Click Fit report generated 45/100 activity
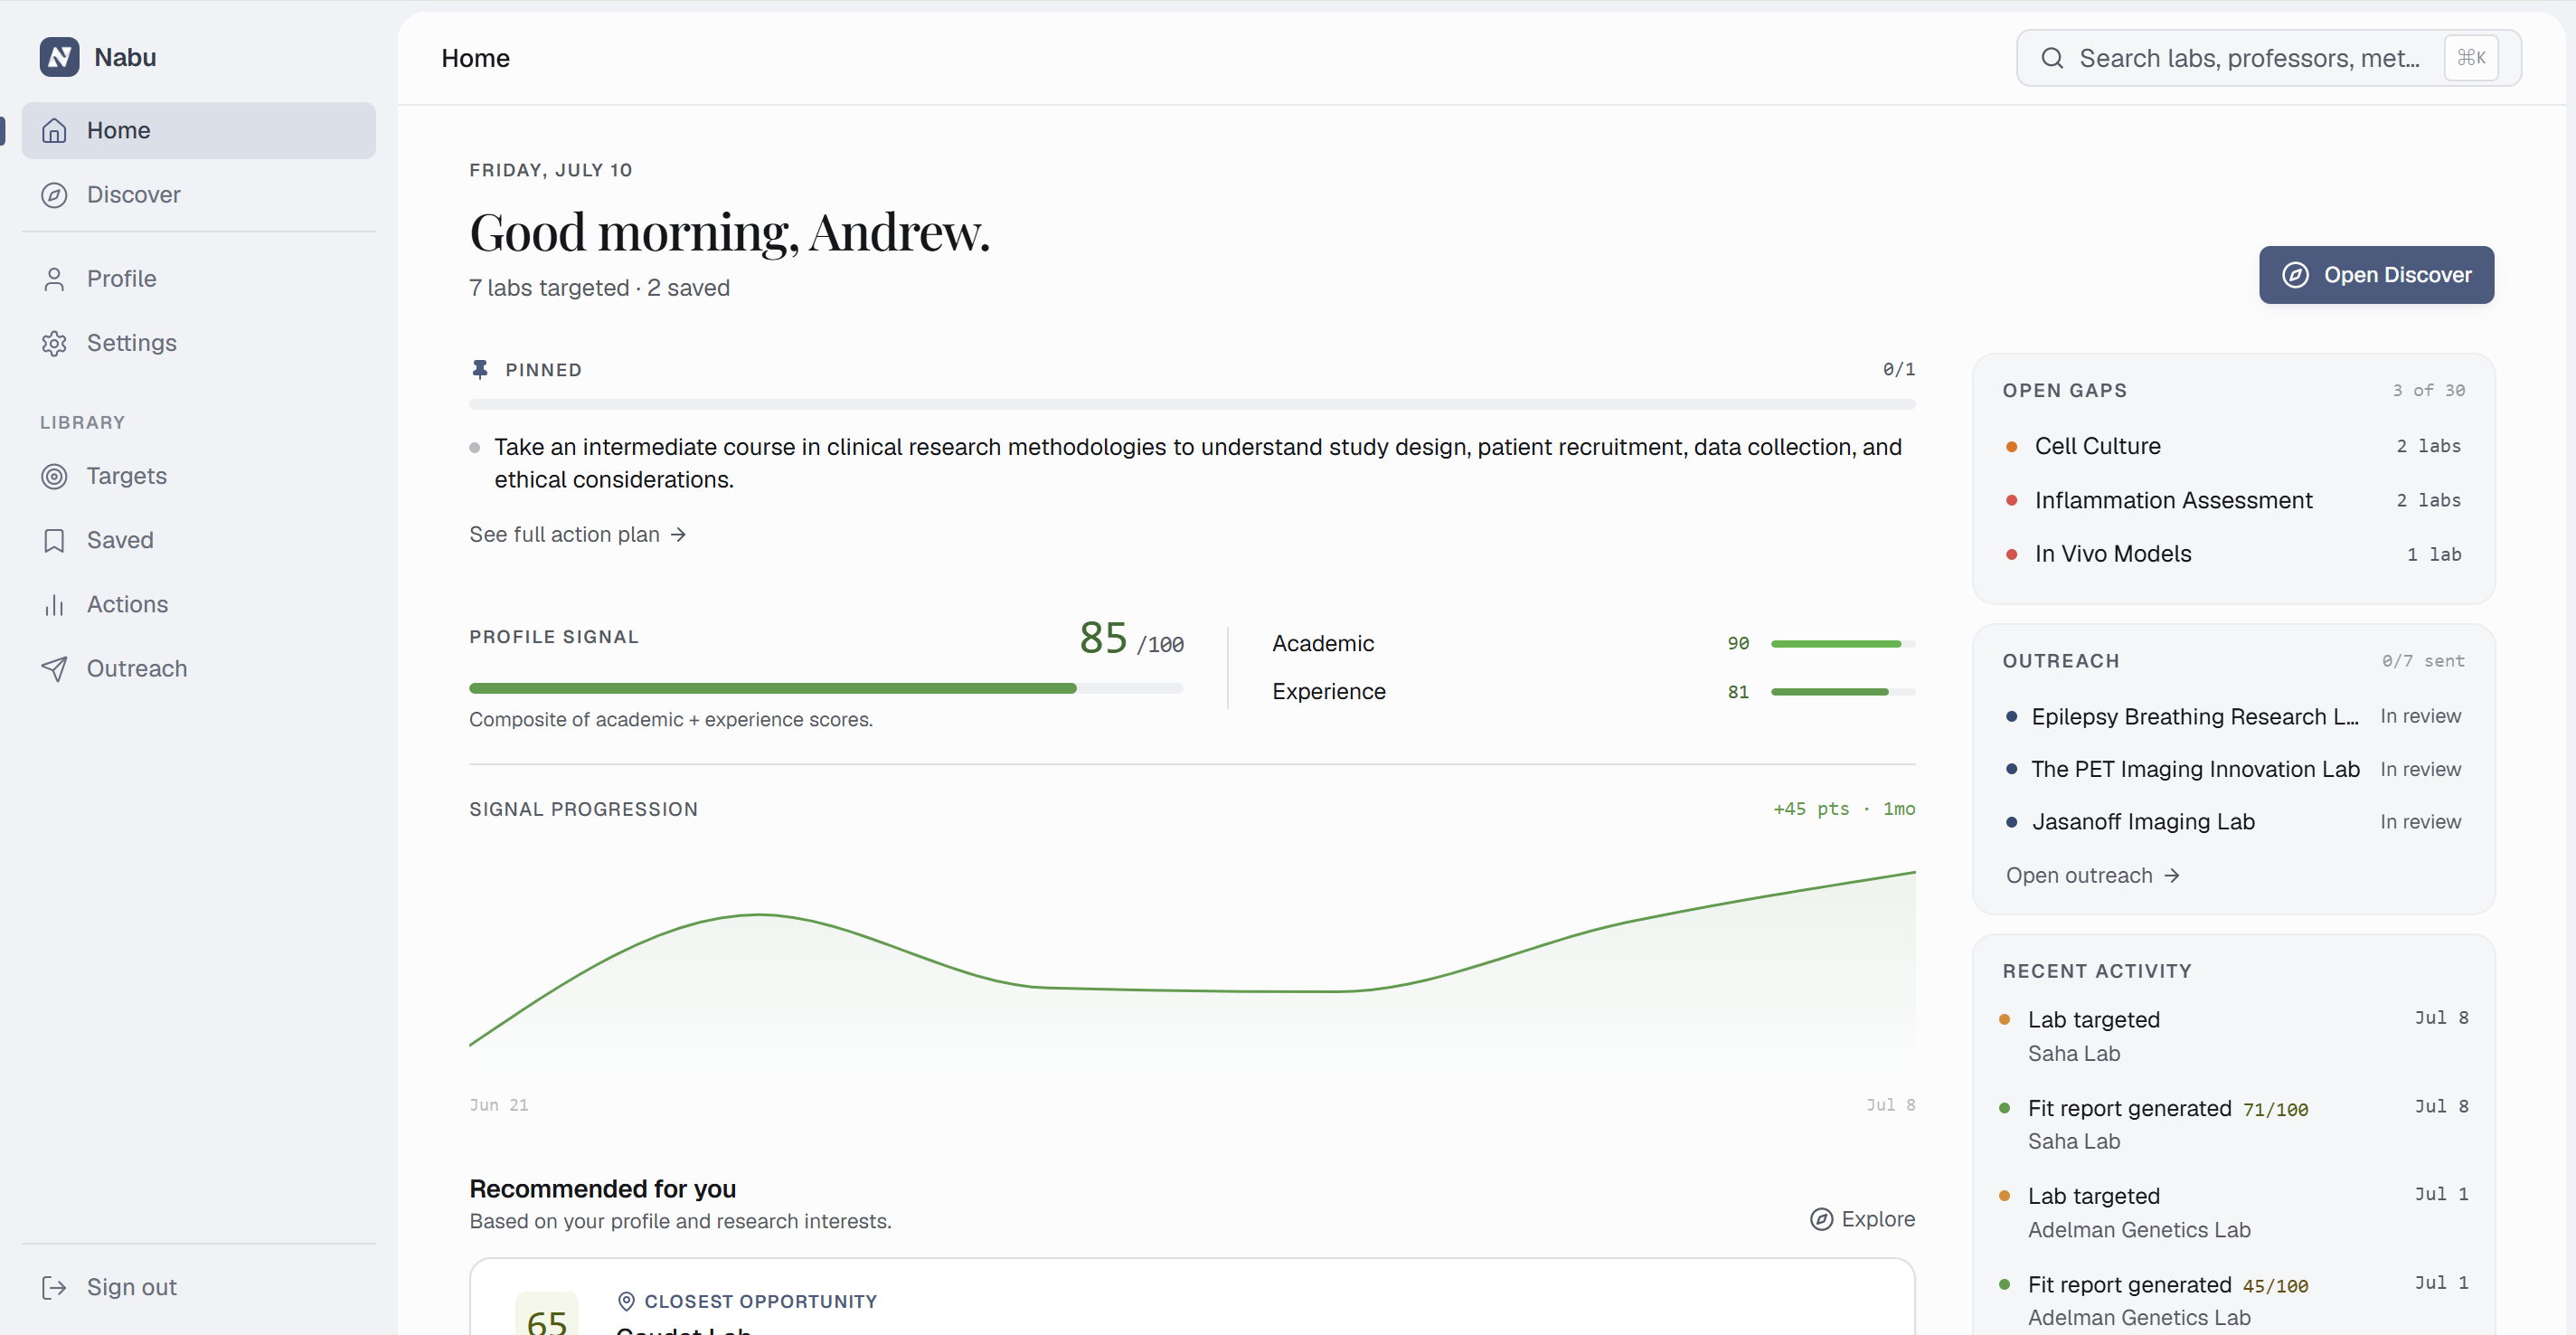 tap(2233, 1300)
